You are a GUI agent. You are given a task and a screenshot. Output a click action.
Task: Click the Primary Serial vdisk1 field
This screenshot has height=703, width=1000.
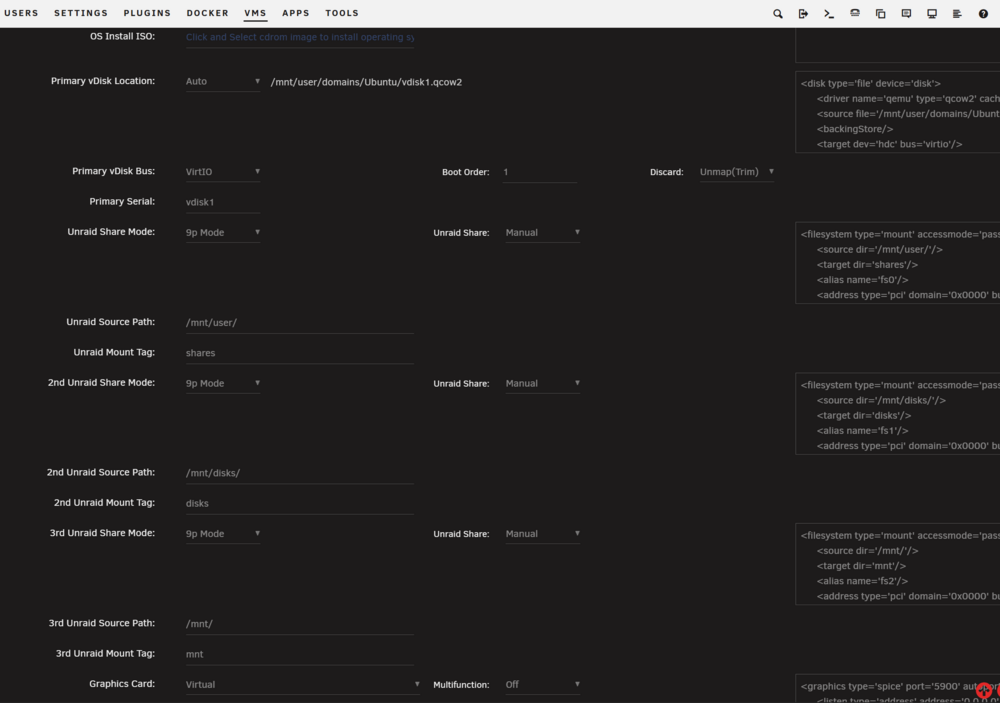(x=223, y=202)
